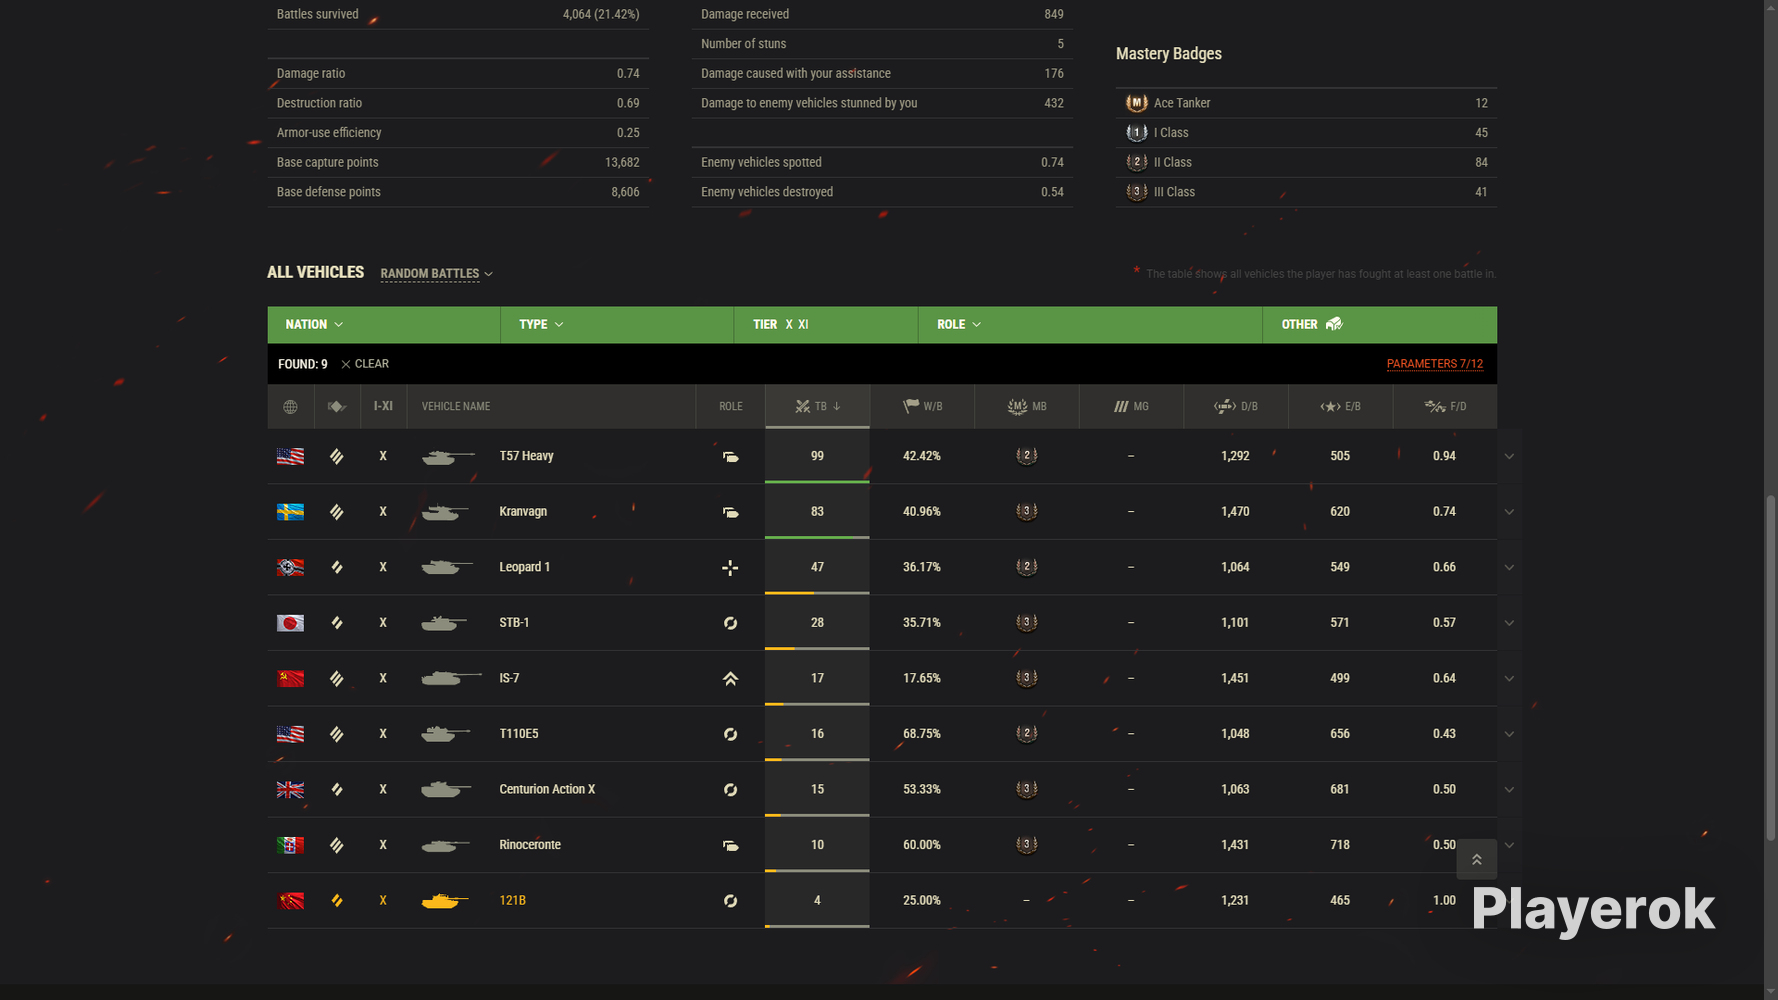Sort by nation globe column icon
The image size is (1778, 1000).
click(x=290, y=407)
